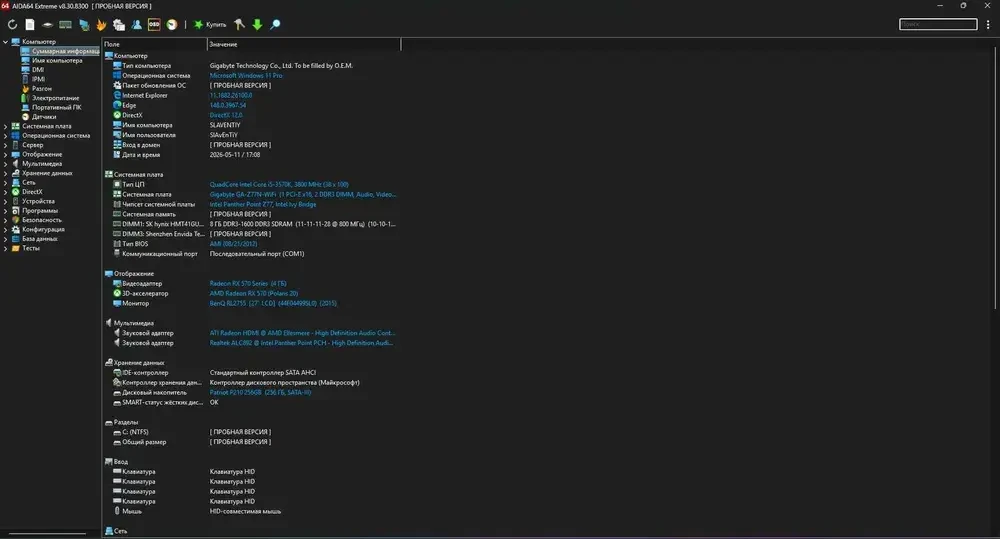Select the Тип BIOS row label
Screen dimensions: 1000x539
pyautogui.click(x=135, y=244)
